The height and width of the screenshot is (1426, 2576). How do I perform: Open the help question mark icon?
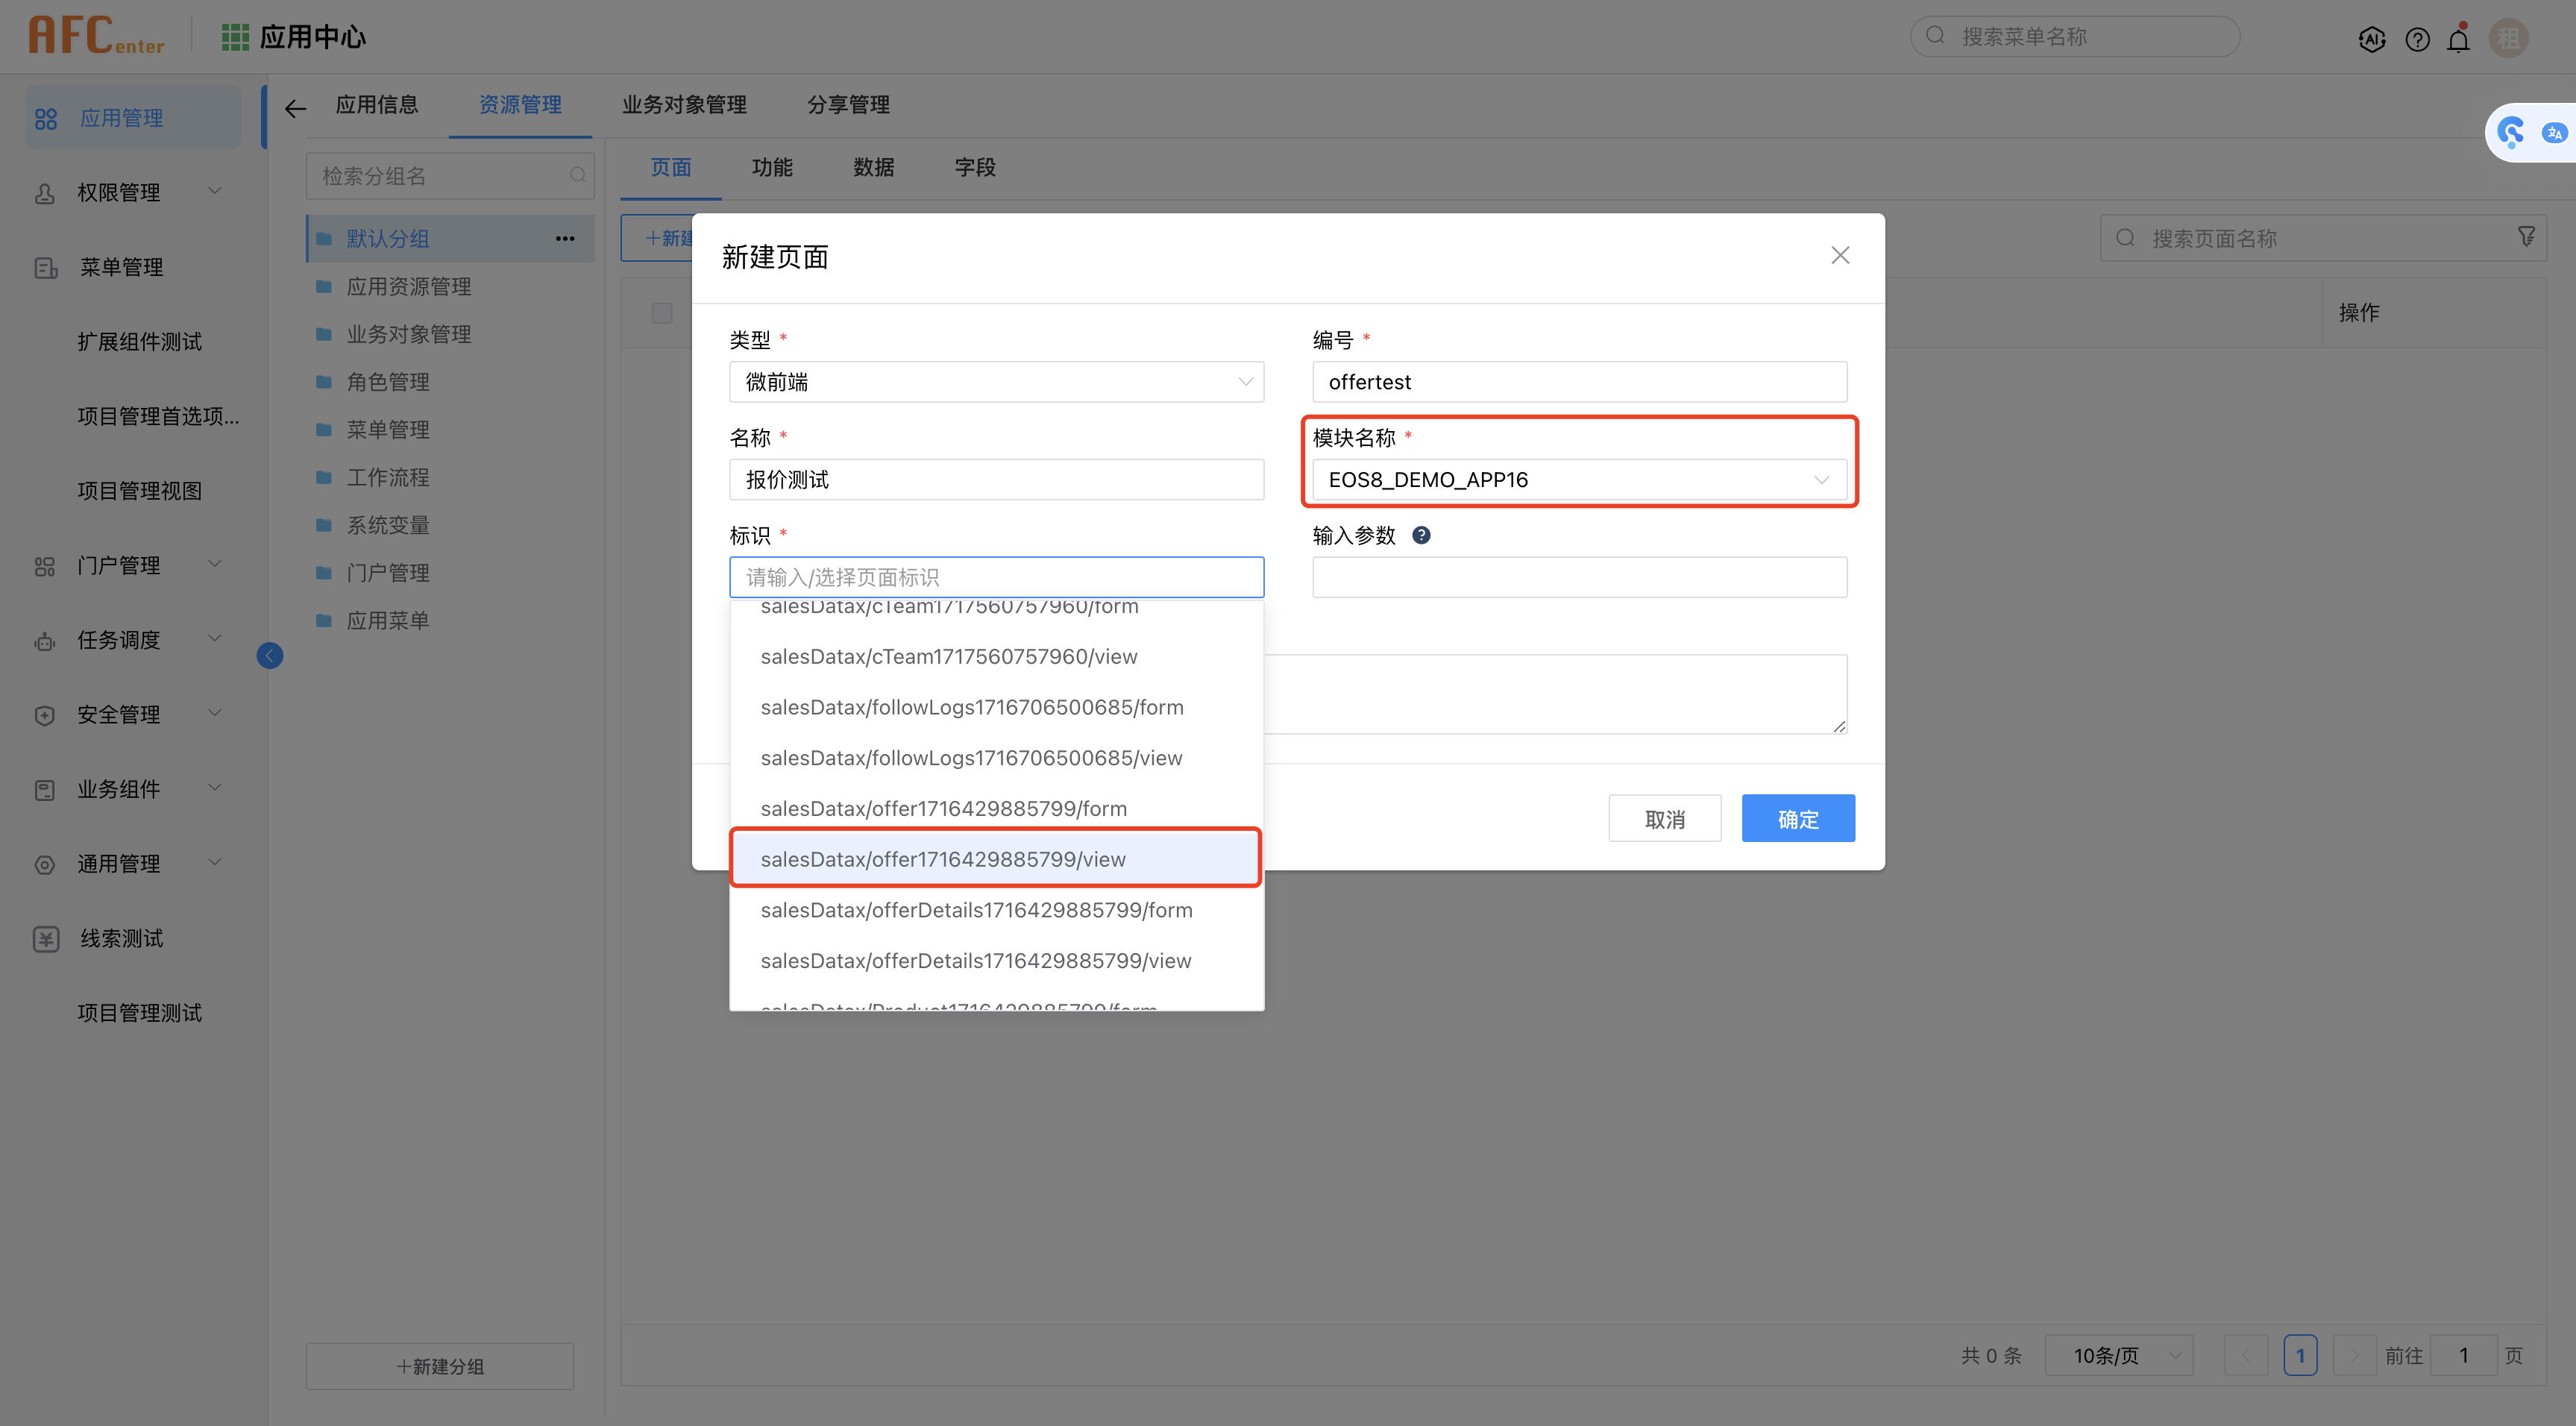[2417, 39]
